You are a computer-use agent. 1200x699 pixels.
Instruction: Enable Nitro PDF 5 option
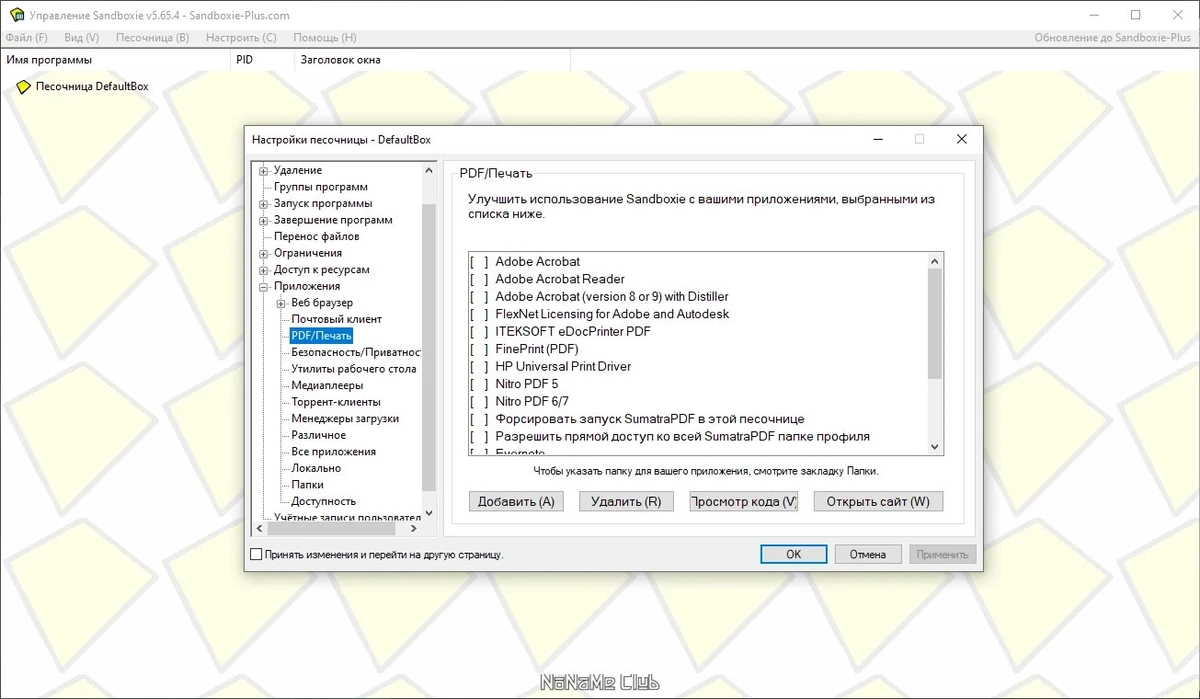(x=479, y=384)
